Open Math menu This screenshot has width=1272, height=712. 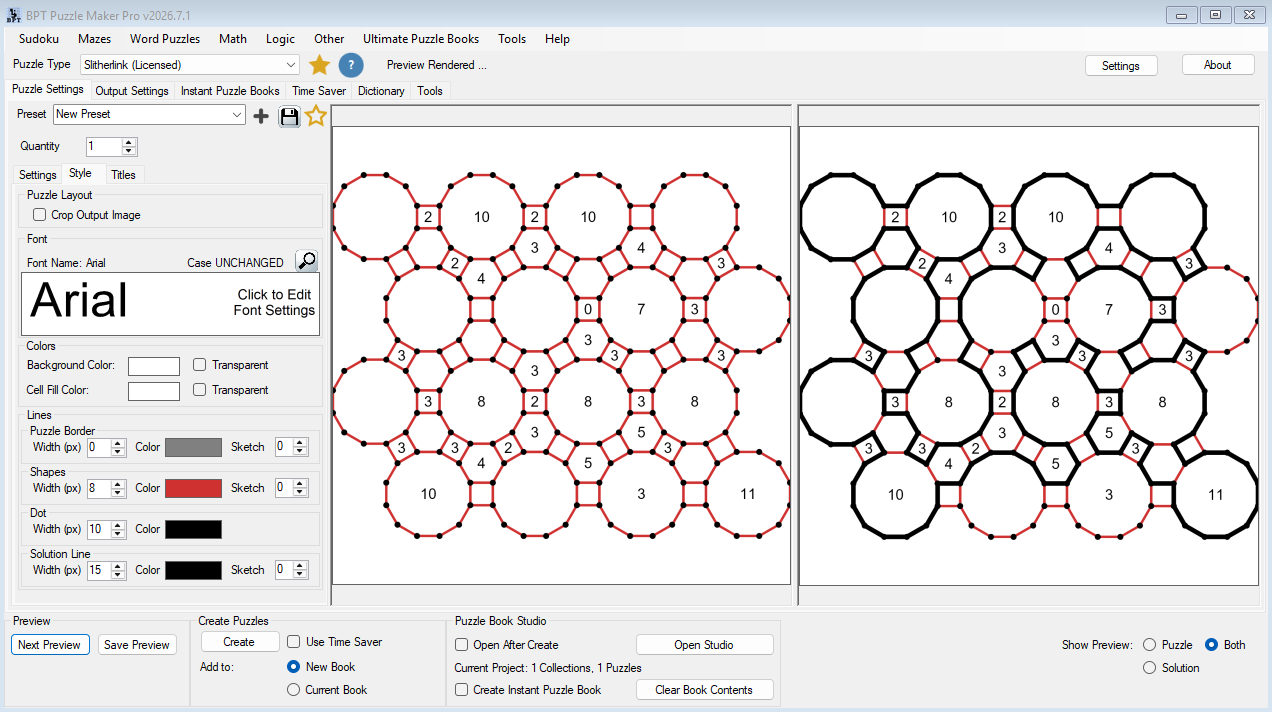(233, 39)
